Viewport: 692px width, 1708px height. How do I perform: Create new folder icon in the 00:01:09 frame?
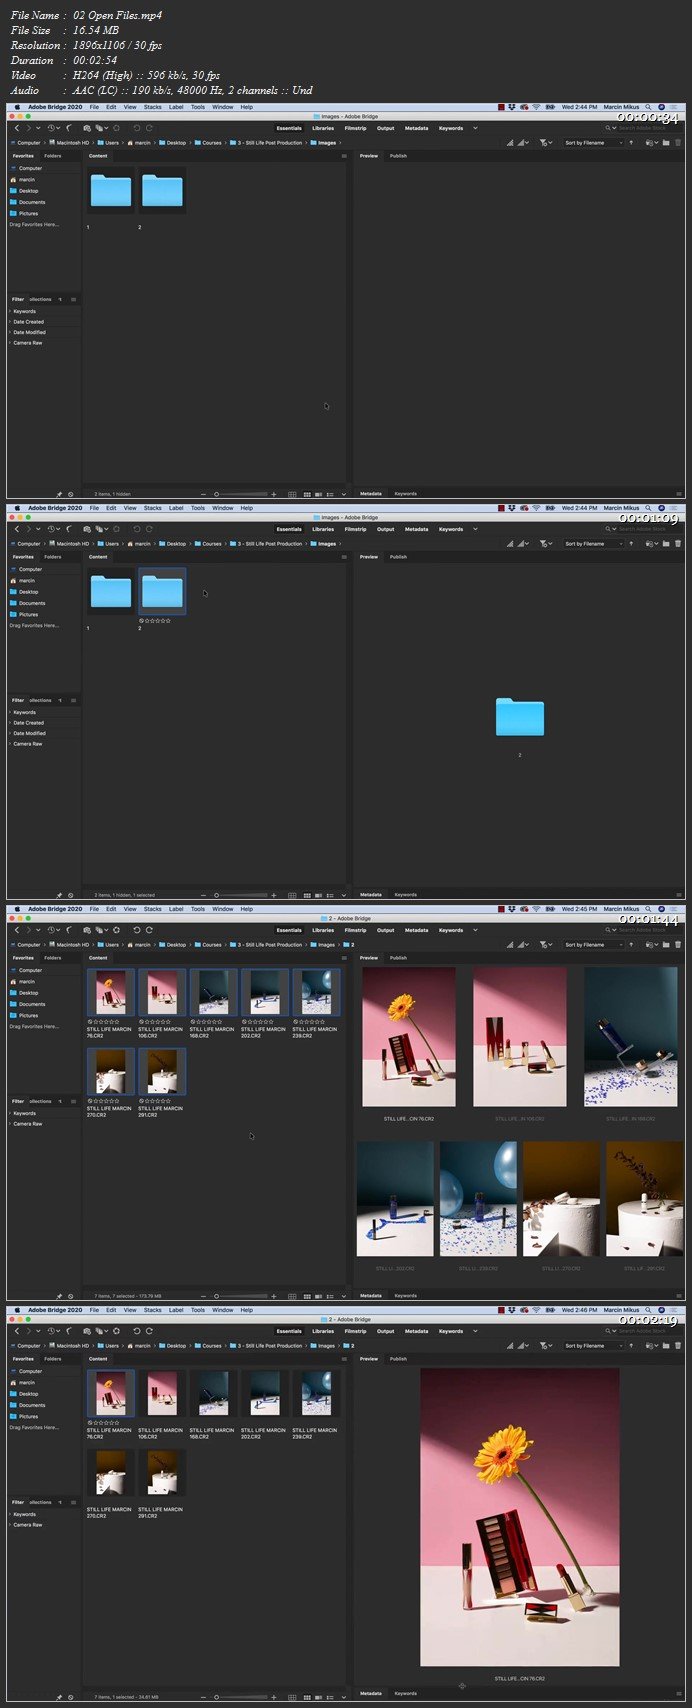pos(666,543)
